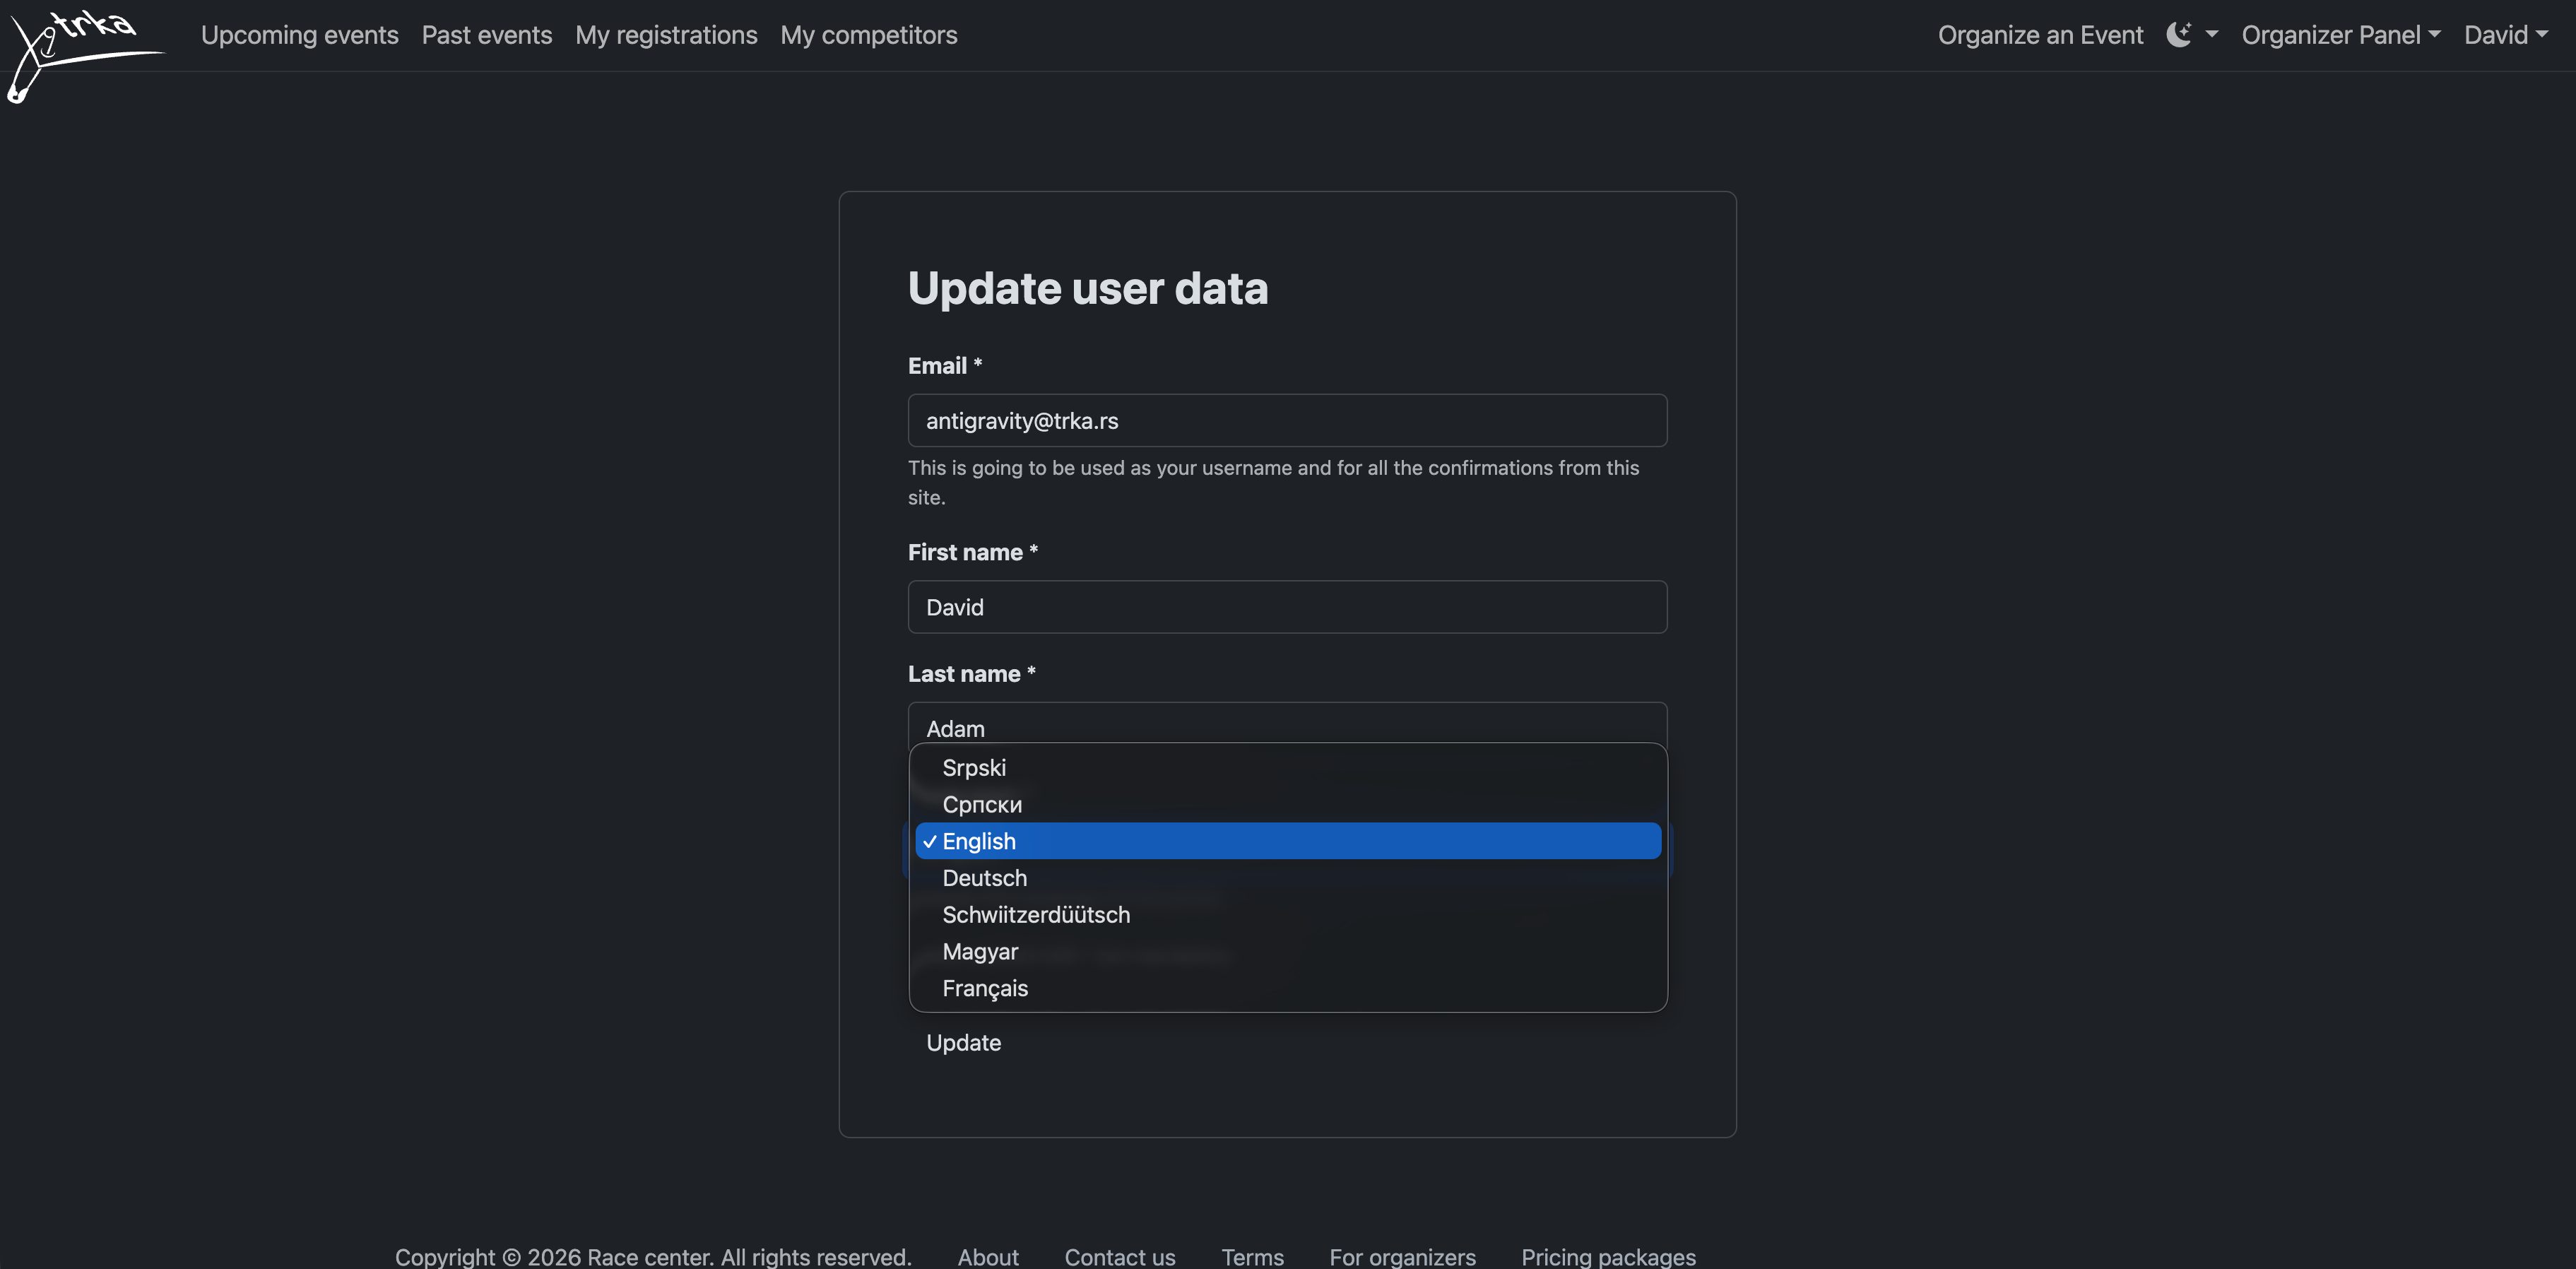Open My registrations

click(x=666, y=34)
